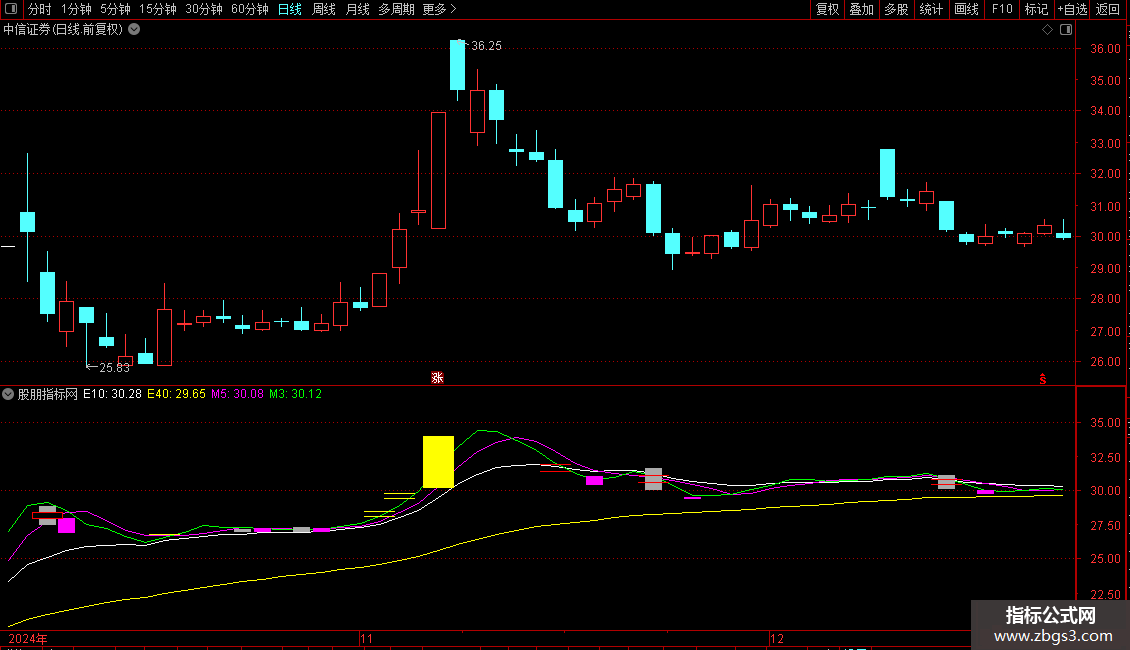The width and height of the screenshot is (1130, 650).
Task: Open dropdown beside 股朋指标网 indicator
Action: coord(8,394)
